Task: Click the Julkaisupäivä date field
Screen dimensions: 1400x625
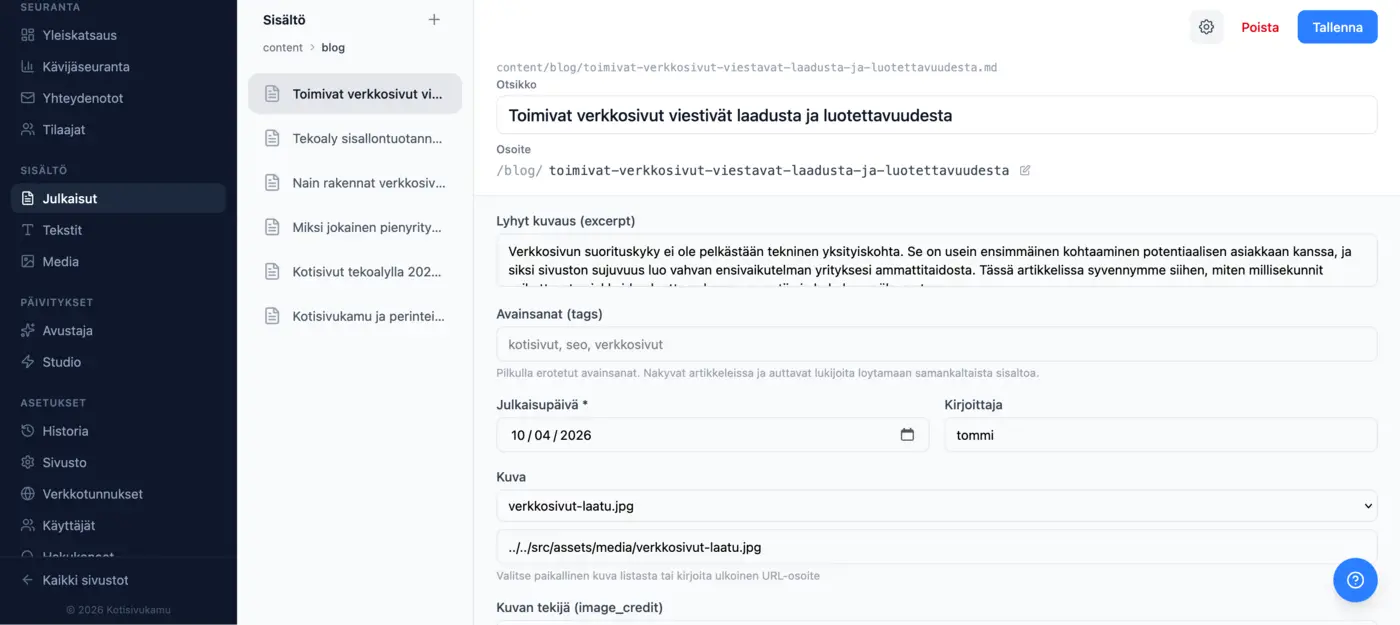Action: pos(712,435)
